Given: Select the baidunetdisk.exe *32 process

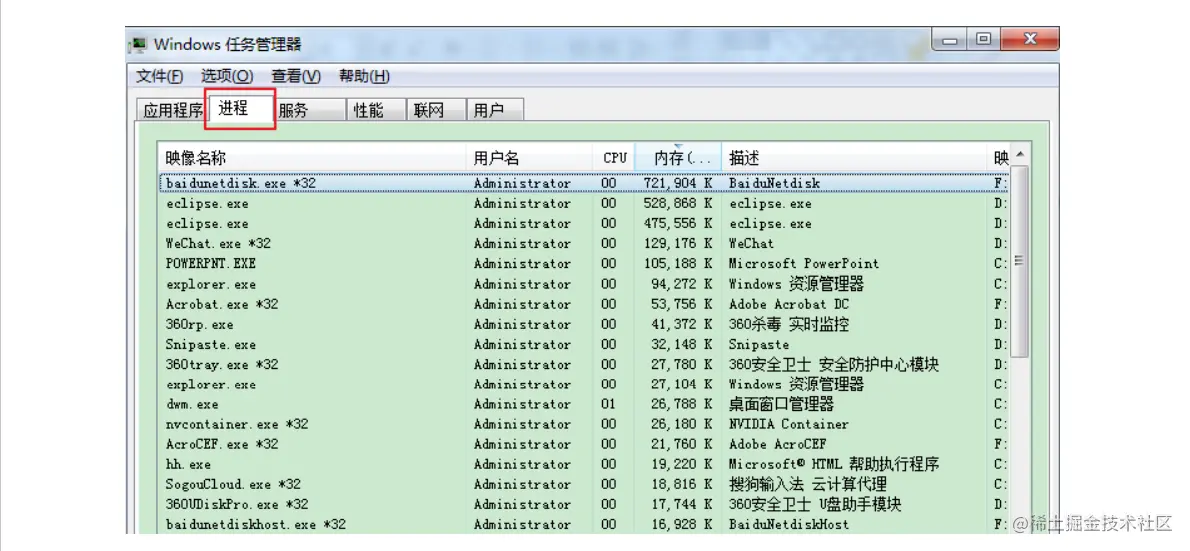Looking at the screenshot, I should coord(584,183).
